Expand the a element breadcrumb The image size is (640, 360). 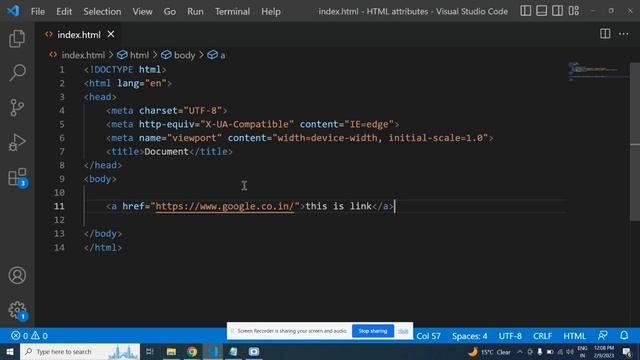tap(216, 55)
